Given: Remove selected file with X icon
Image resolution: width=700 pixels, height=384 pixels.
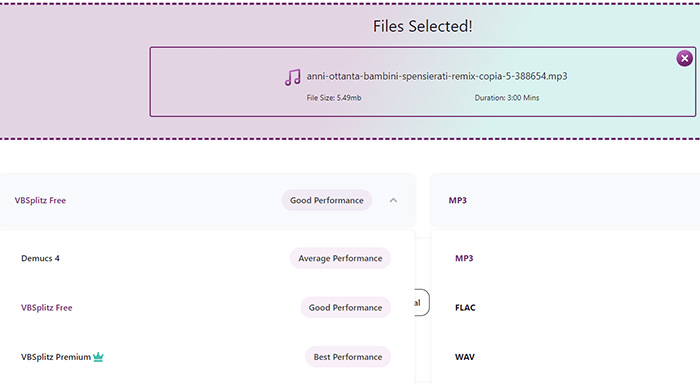Looking at the screenshot, I should coord(684,58).
